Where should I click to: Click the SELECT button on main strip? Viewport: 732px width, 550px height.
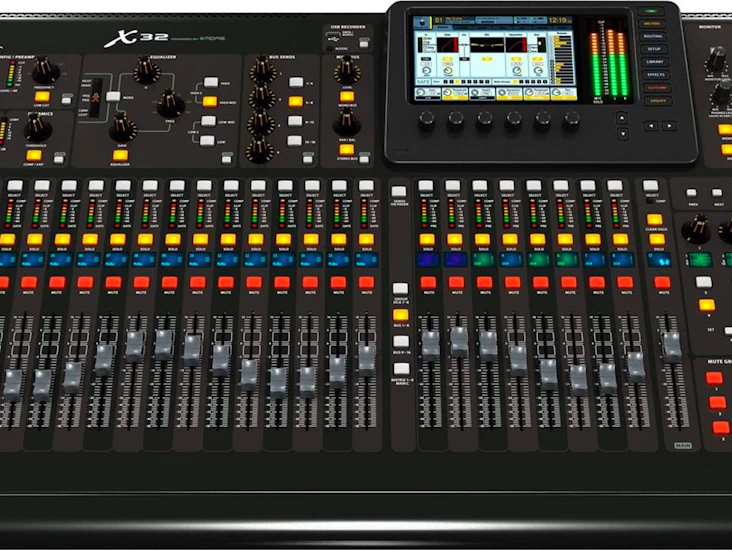[650, 186]
